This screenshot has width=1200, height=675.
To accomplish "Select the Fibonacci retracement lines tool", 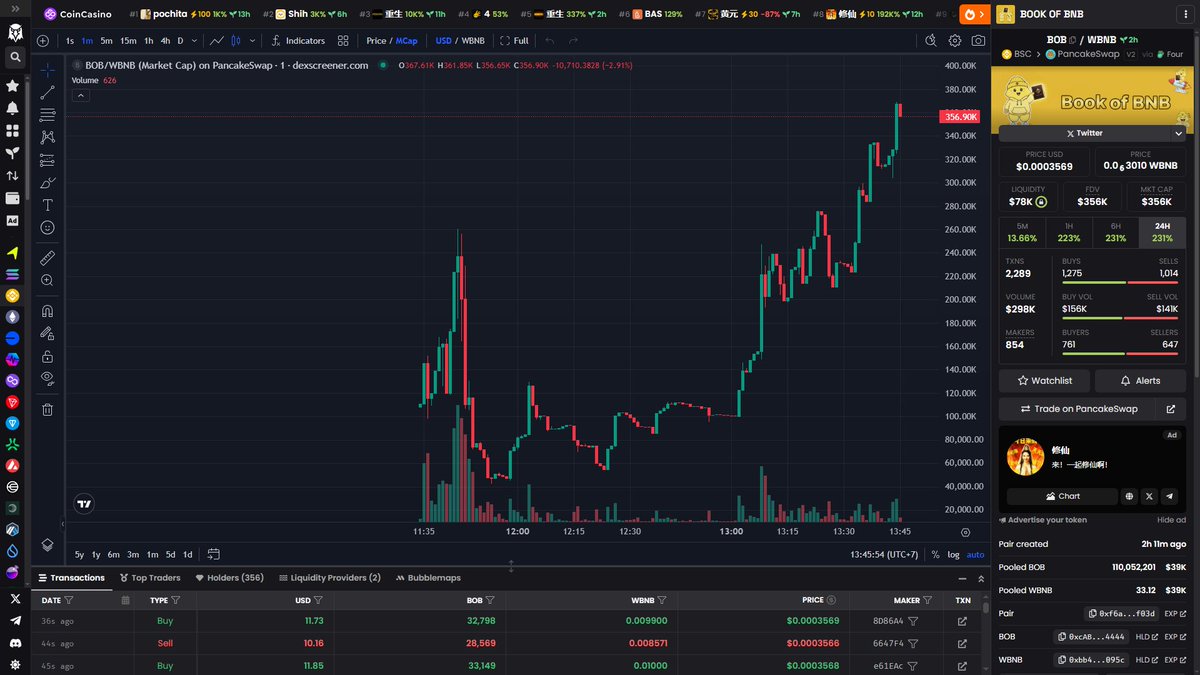I will point(47,115).
